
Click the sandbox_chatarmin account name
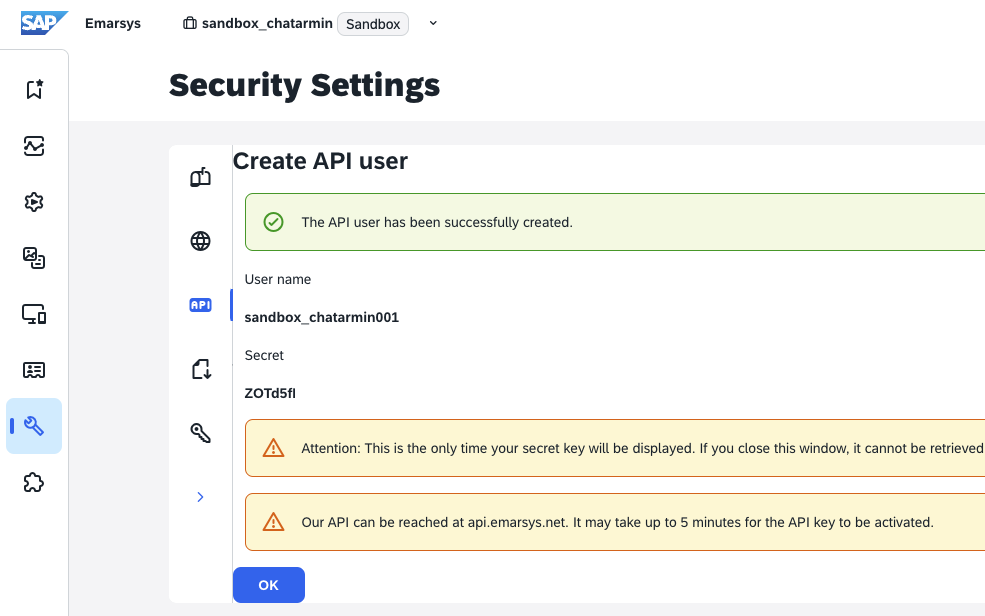coord(266,24)
